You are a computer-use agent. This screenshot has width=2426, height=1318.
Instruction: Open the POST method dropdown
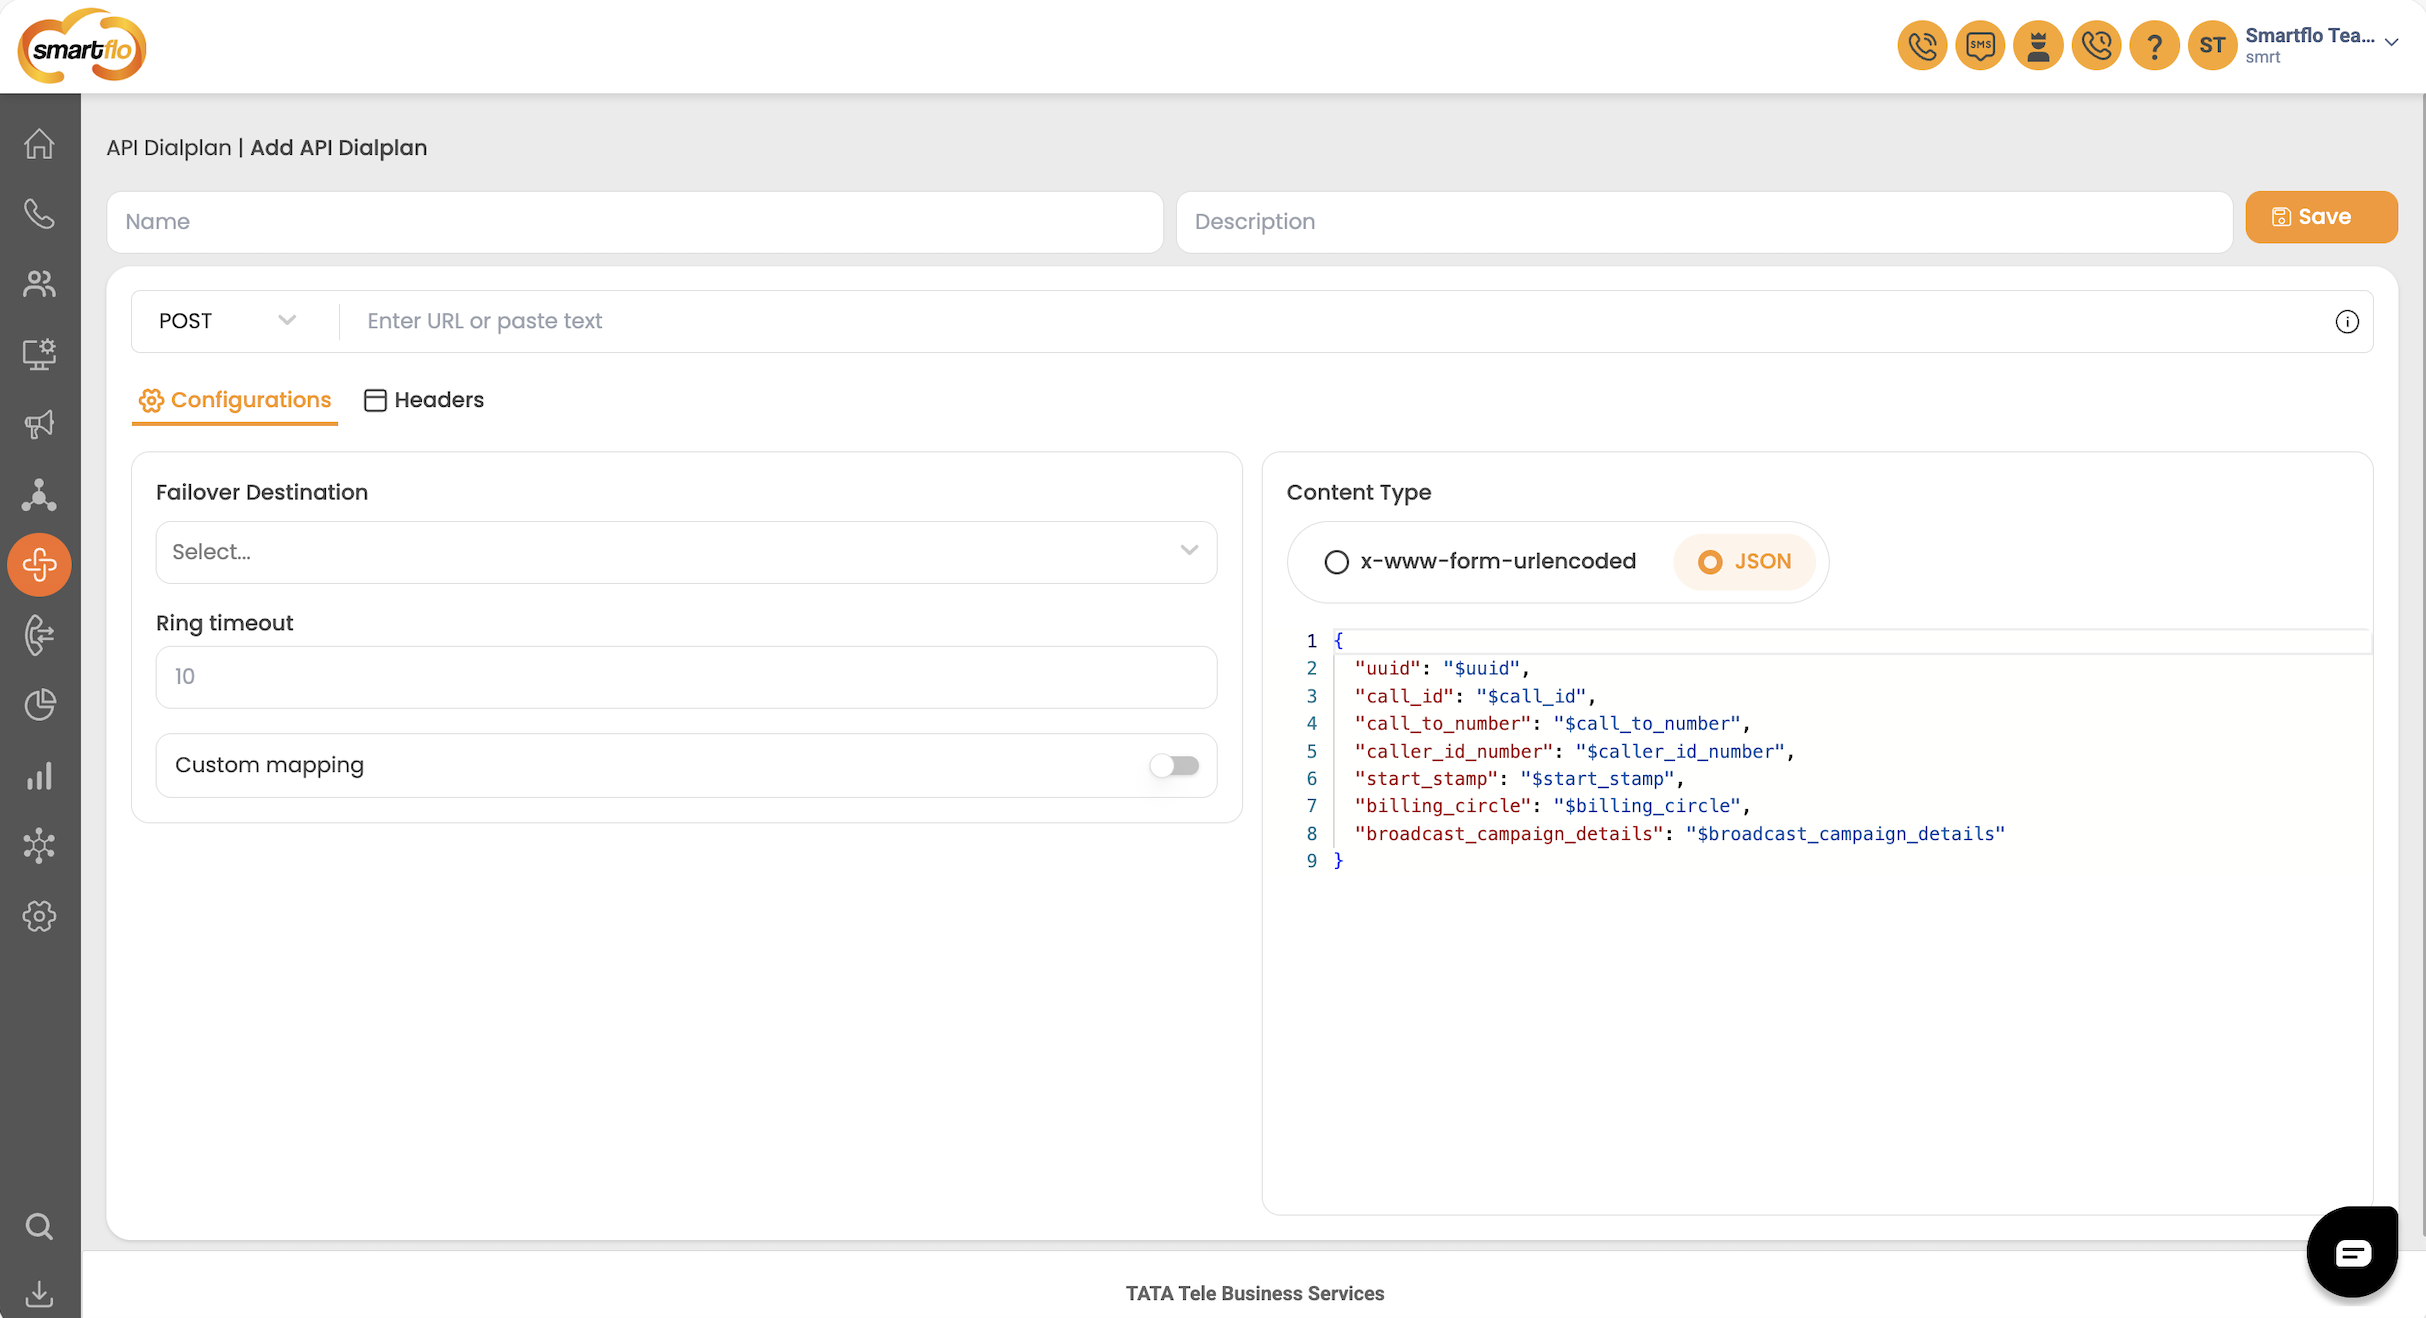228,321
